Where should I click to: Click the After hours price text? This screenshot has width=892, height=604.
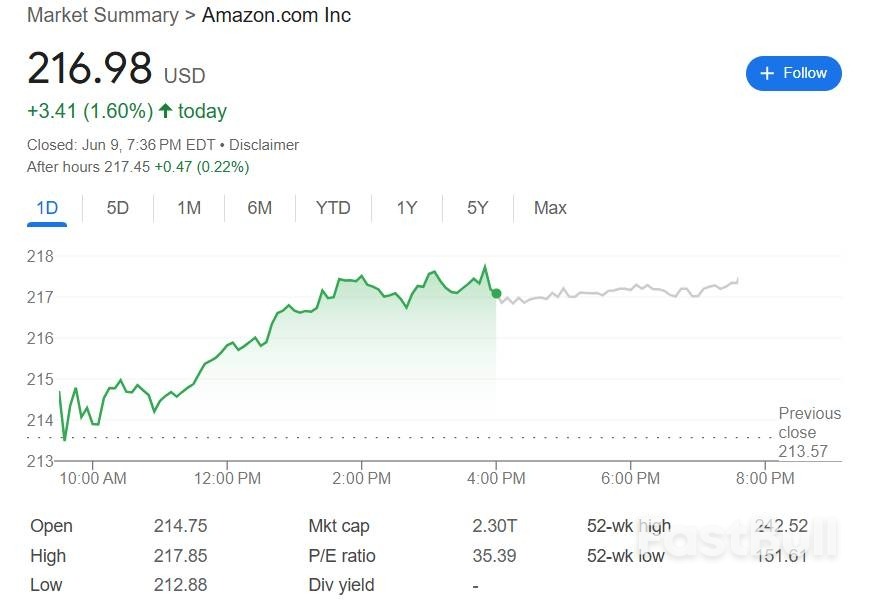138,166
